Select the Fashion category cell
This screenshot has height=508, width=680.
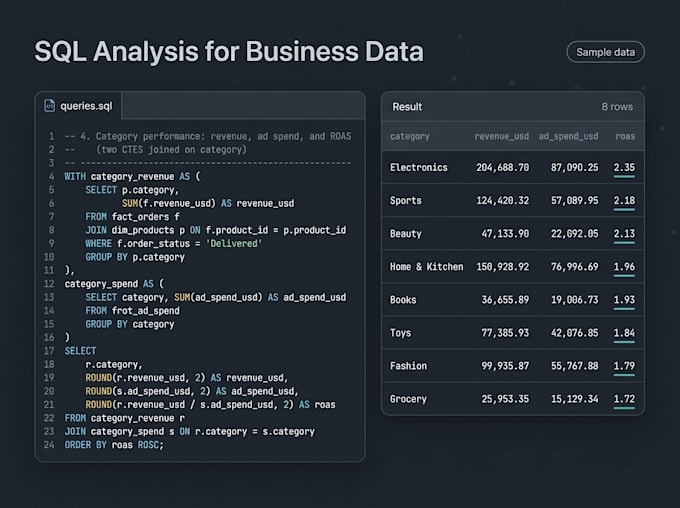point(408,366)
